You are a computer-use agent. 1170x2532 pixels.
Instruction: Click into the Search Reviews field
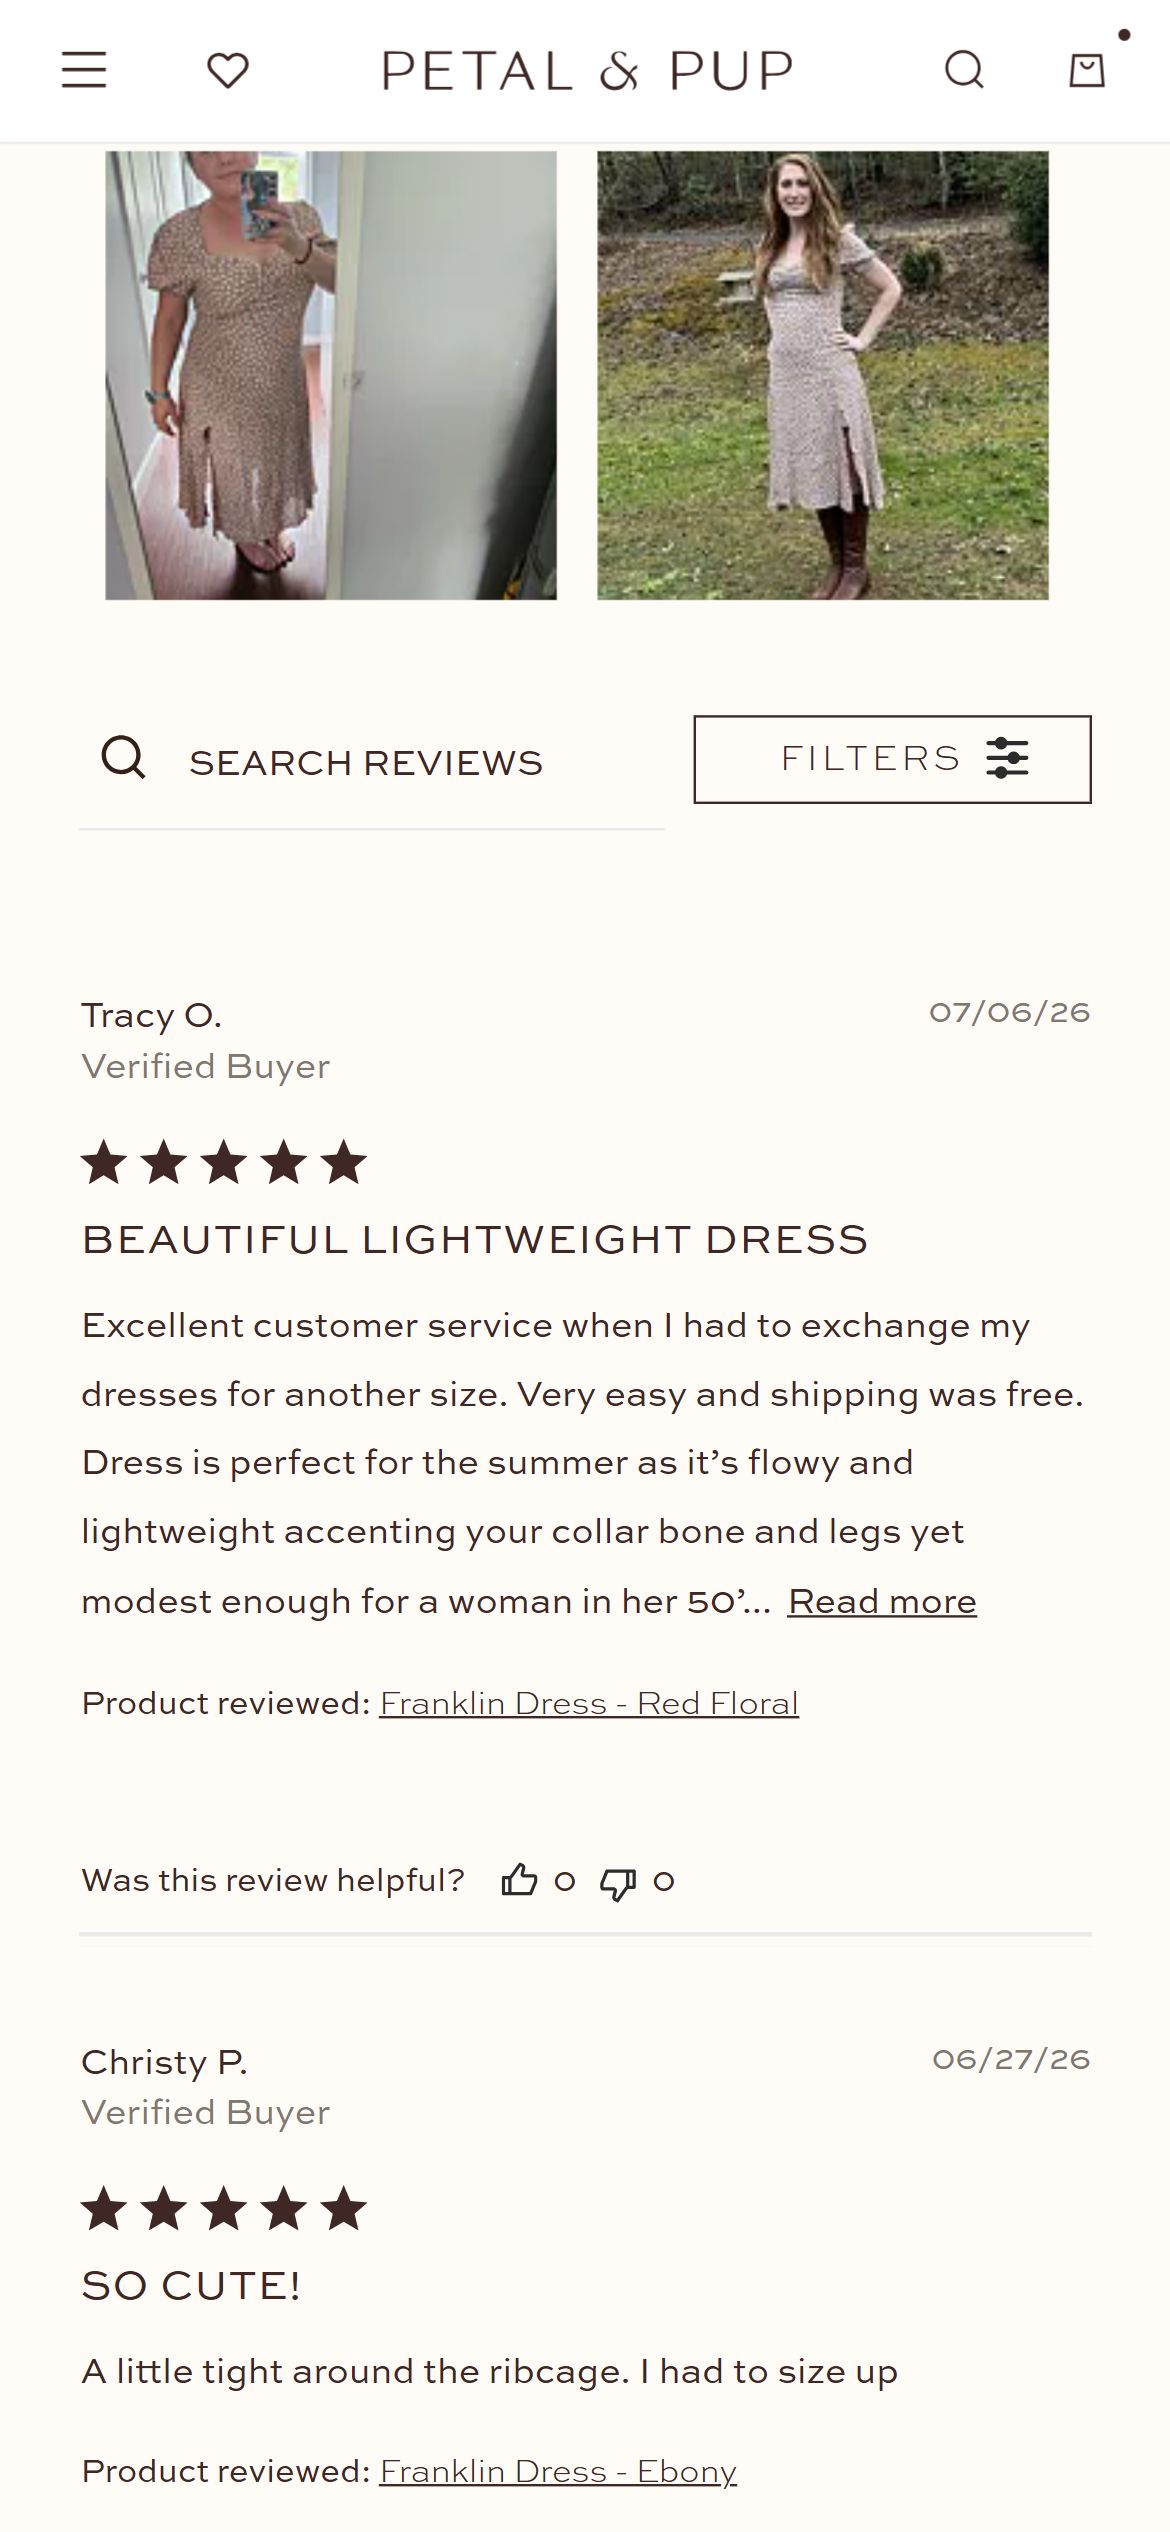click(x=372, y=762)
